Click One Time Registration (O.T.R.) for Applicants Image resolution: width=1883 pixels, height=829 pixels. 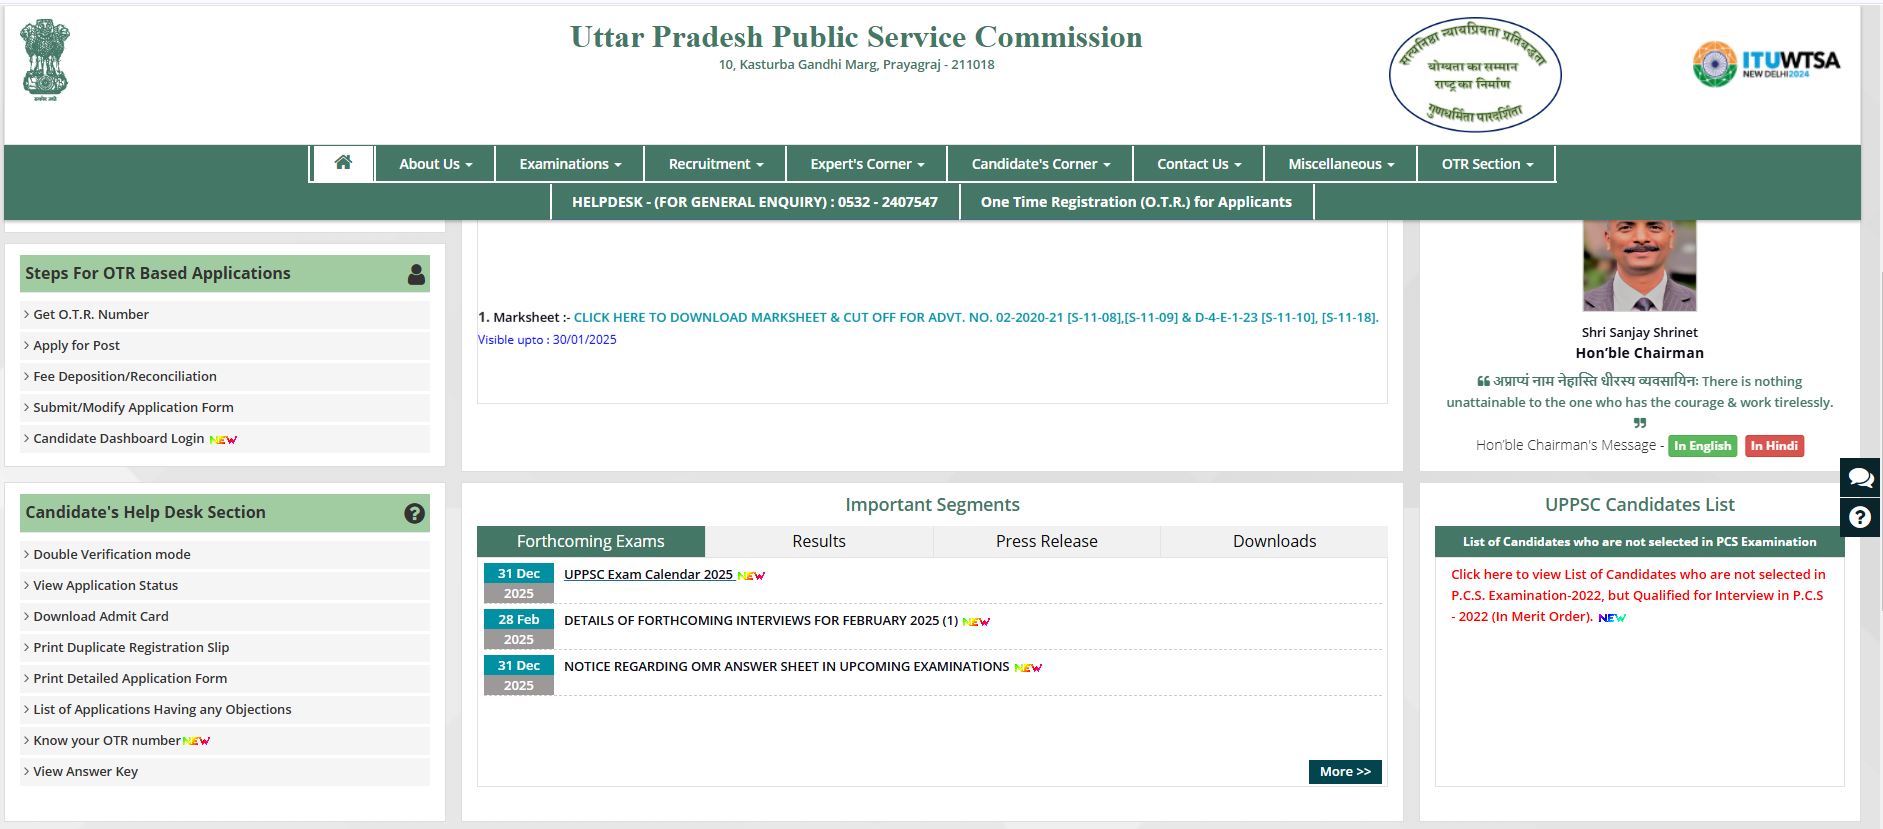pos(1136,202)
